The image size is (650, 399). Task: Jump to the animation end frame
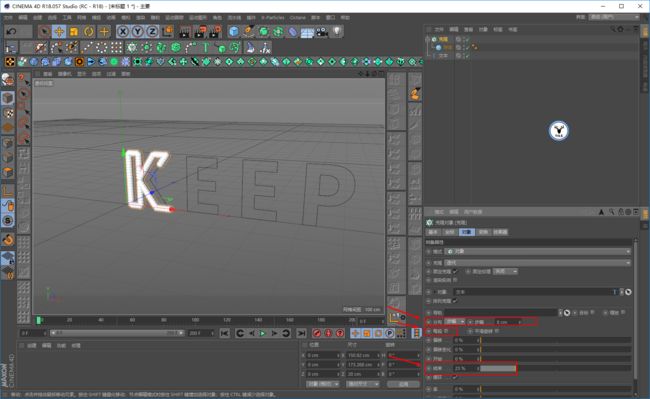point(301,333)
